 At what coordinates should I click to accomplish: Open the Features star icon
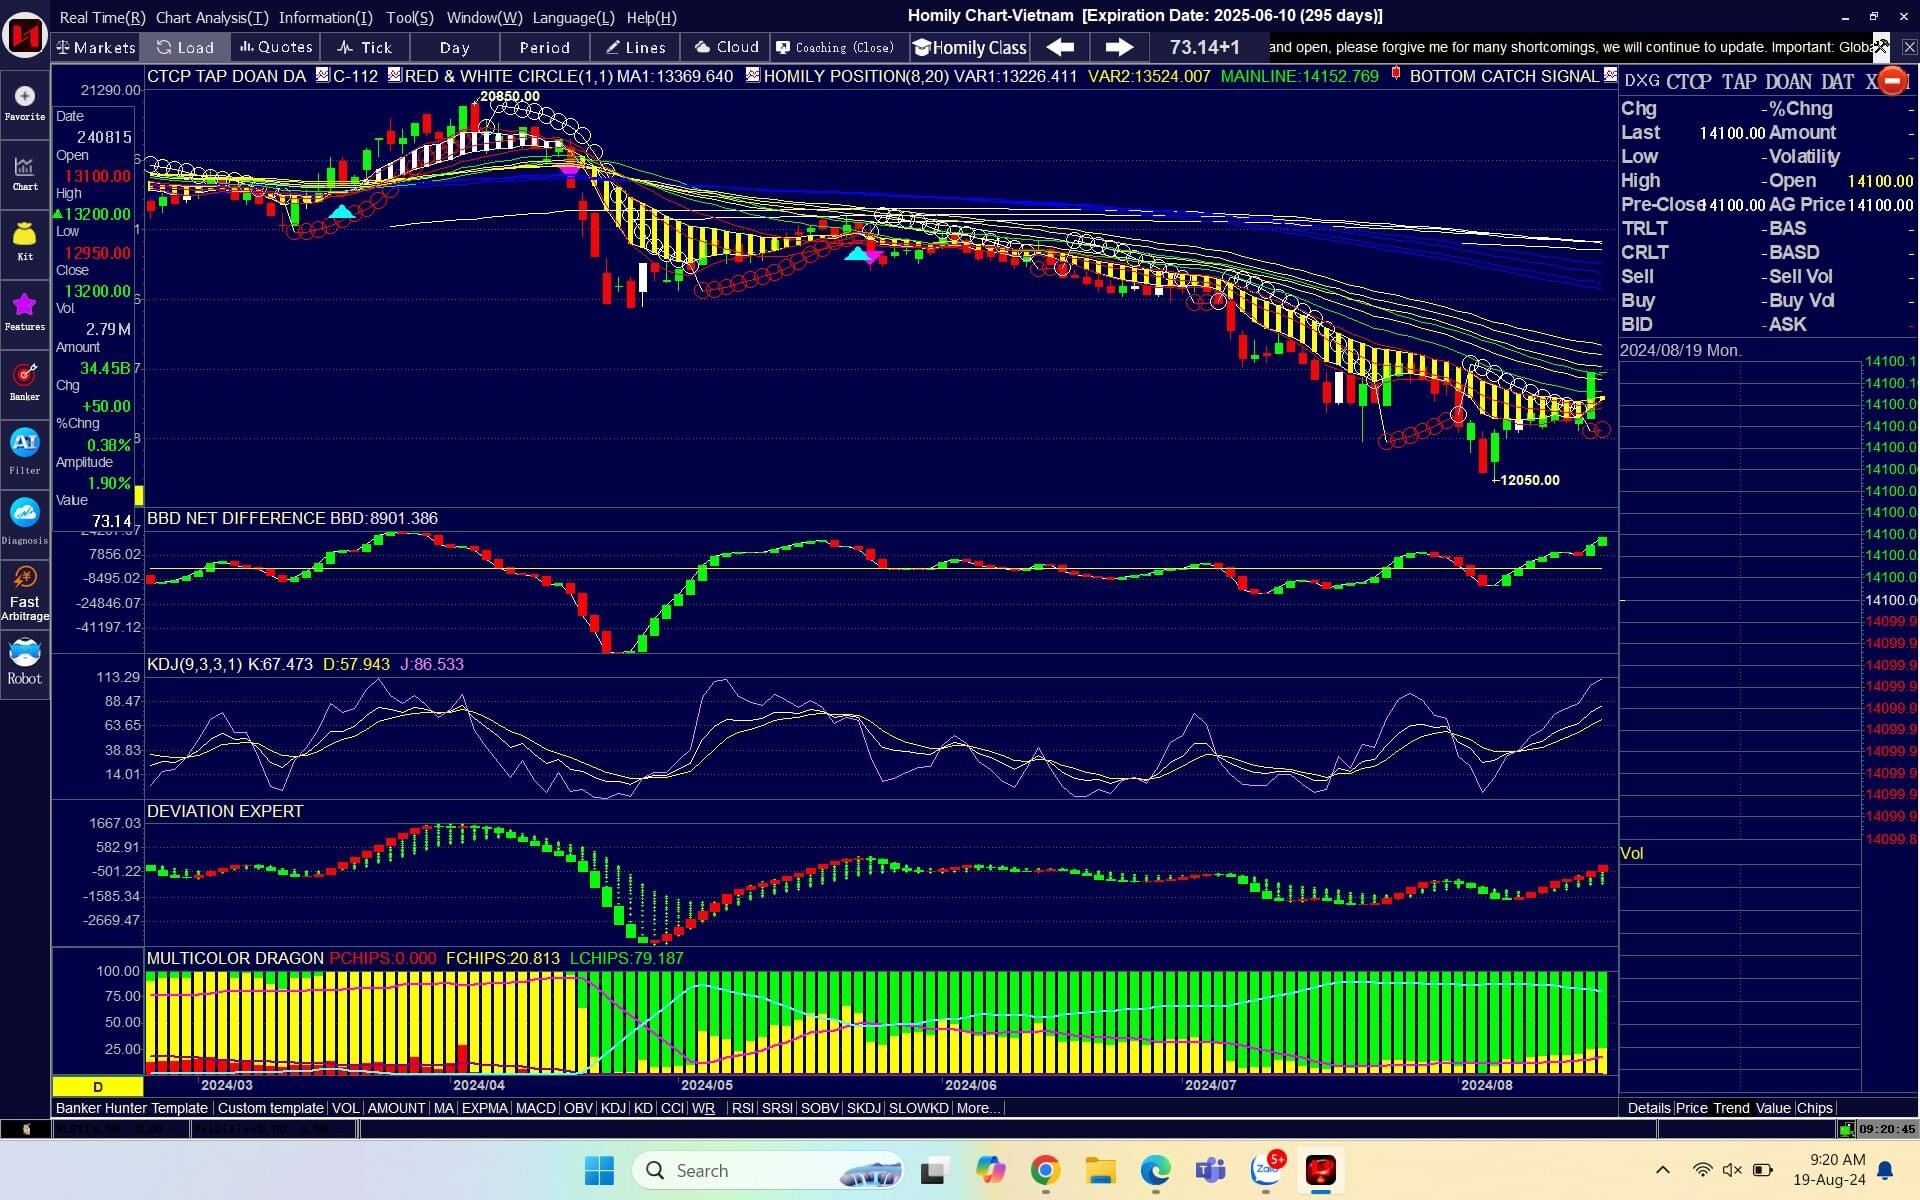coord(25,313)
